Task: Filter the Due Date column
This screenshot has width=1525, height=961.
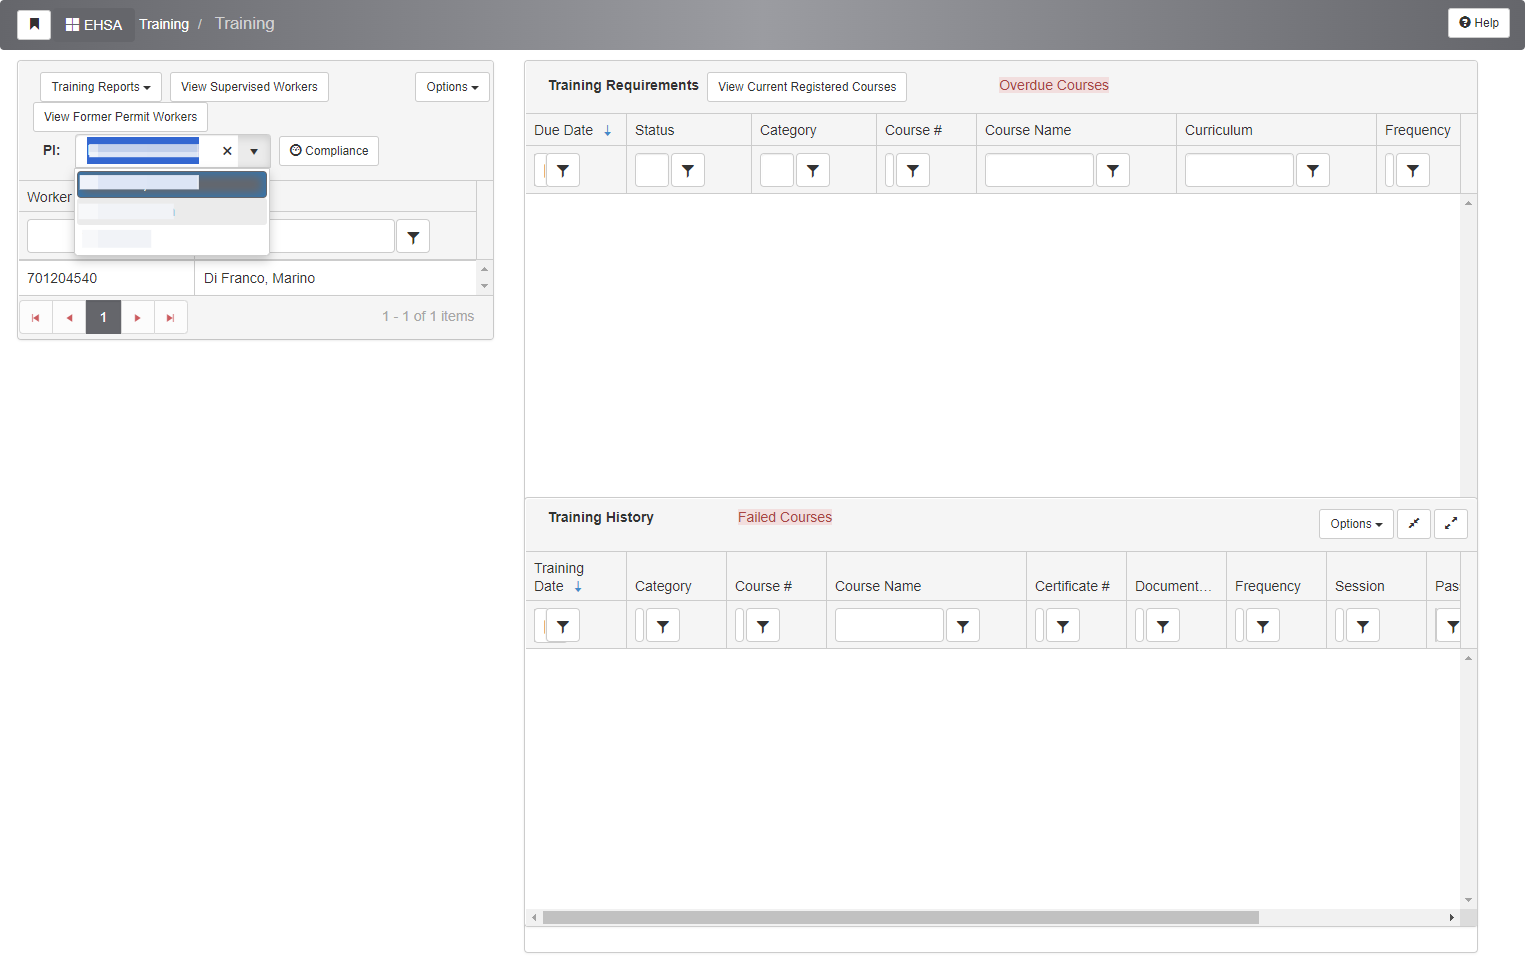Action: coord(563,170)
